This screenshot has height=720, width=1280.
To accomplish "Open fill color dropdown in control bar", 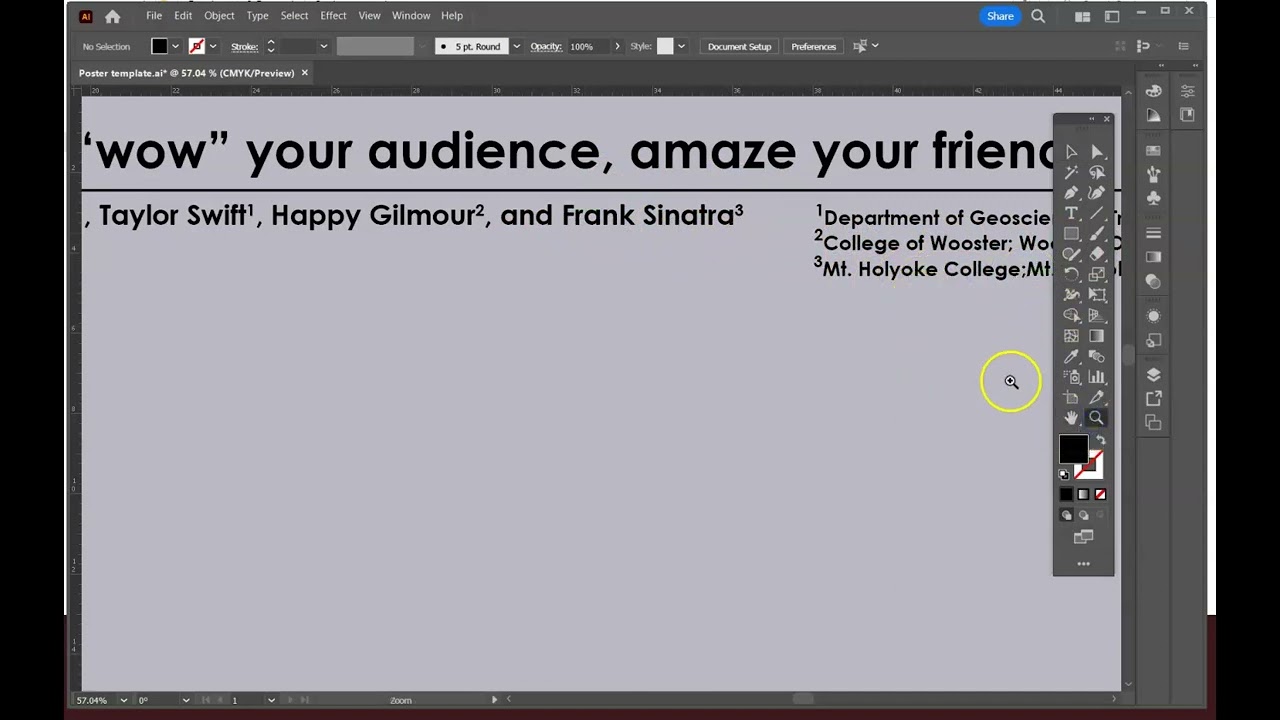I will pyautogui.click(x=175, y=46).
